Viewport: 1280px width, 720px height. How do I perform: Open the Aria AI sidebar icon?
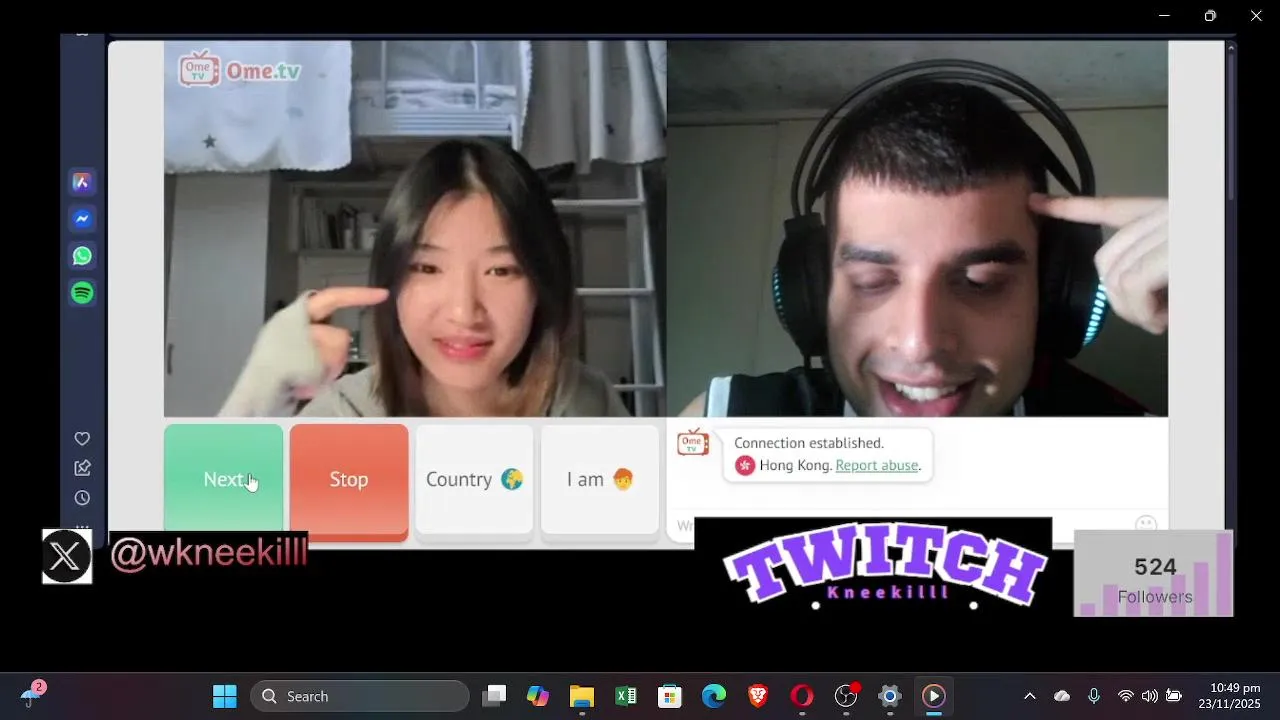tap(82, 182)
